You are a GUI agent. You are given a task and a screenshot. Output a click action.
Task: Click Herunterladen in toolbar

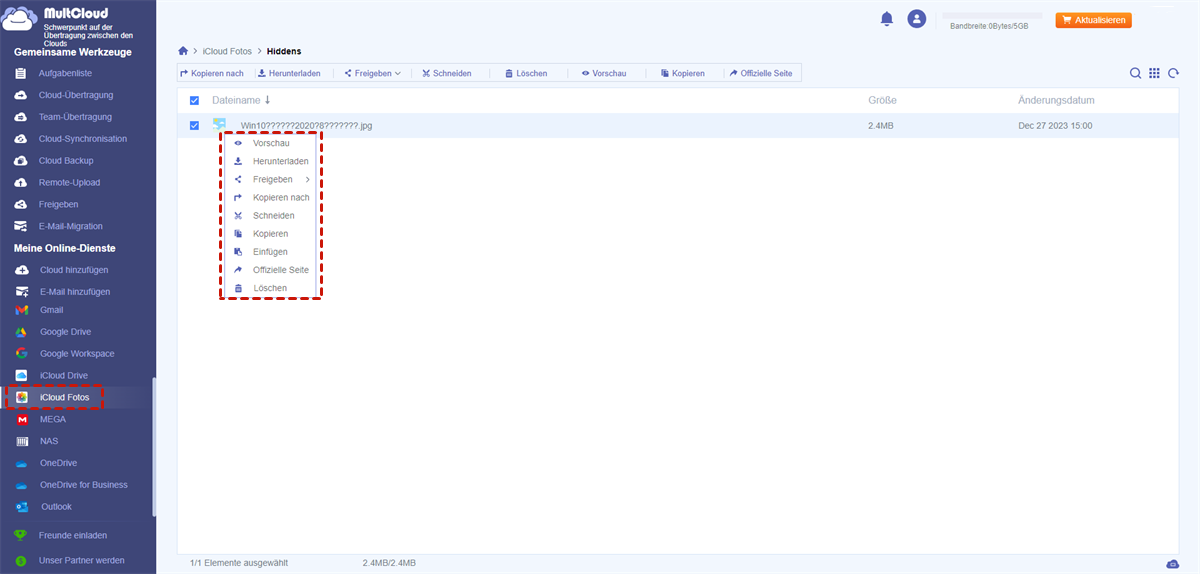point(289,73)
